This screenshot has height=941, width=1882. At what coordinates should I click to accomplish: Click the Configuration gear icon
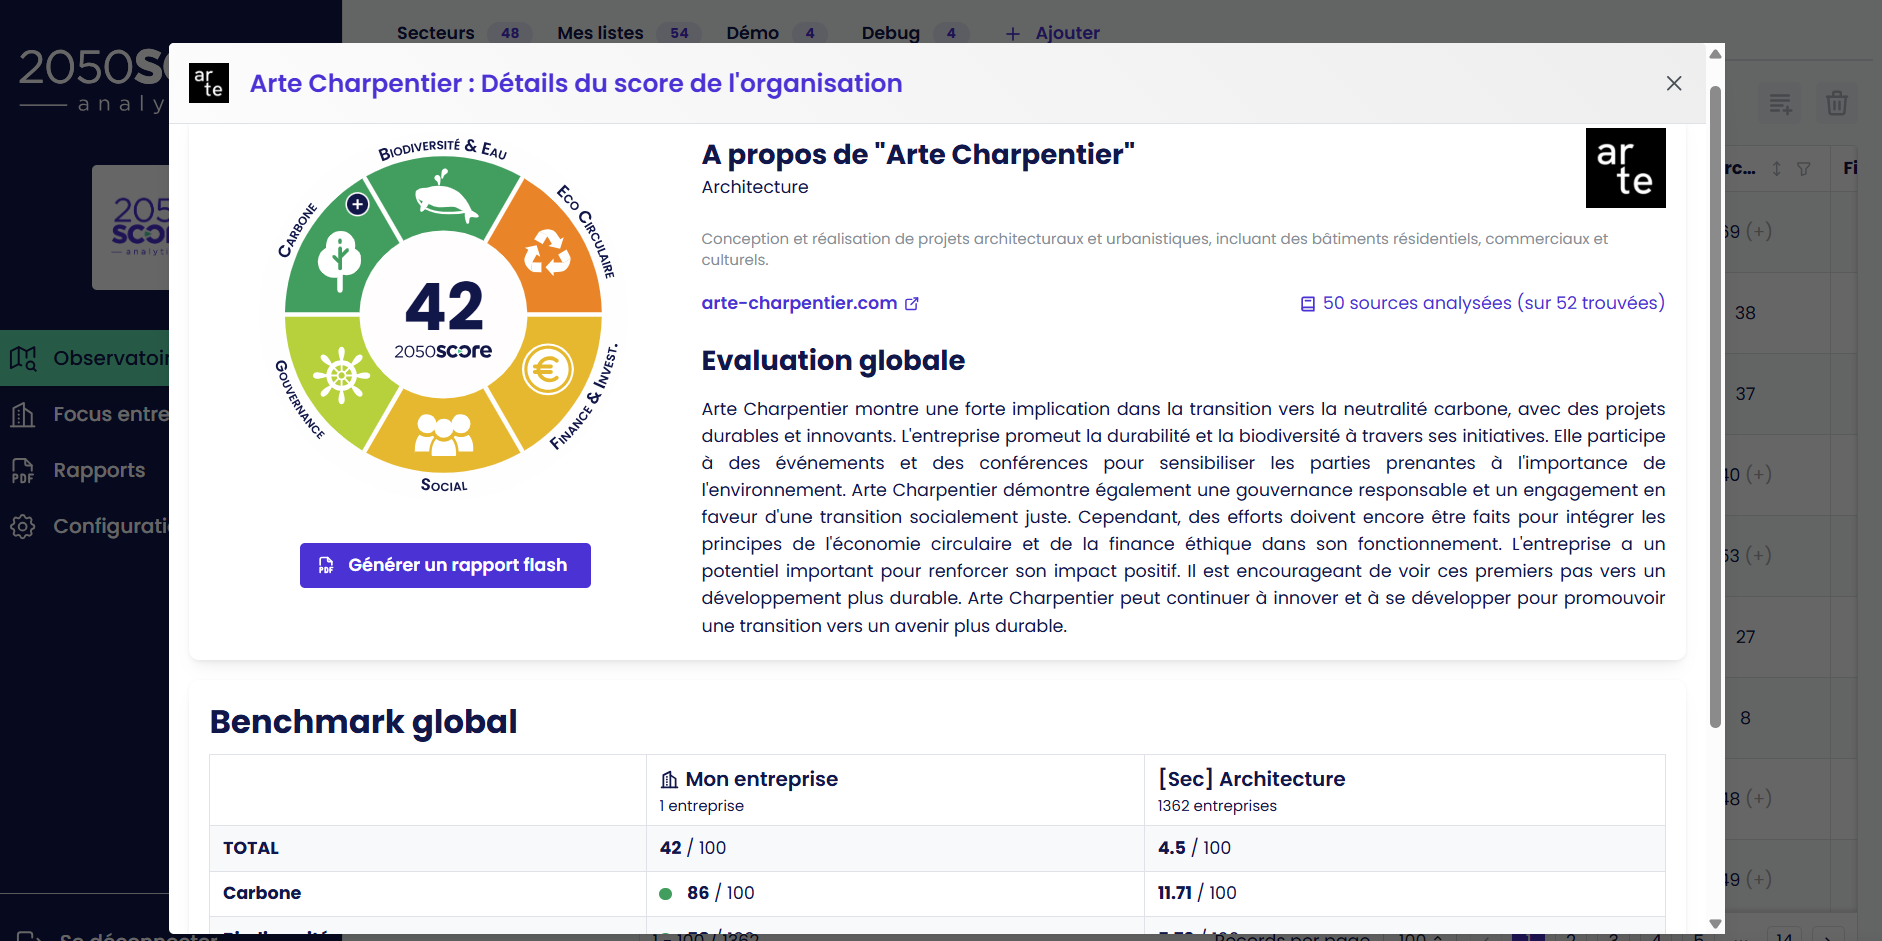pos(23,526)
